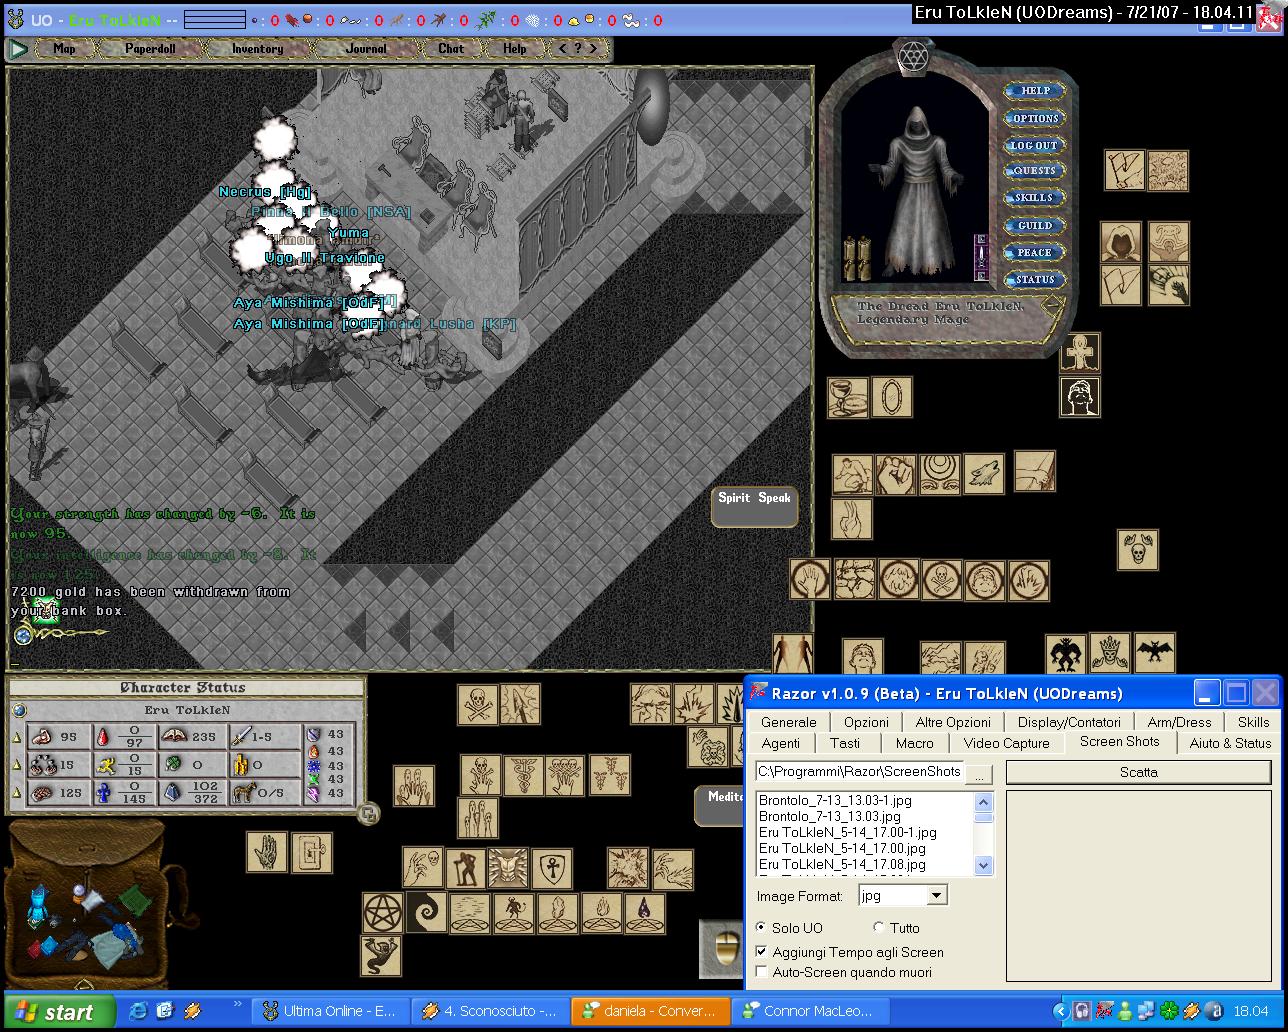This screenshot has width=1288, height=1032.
Task: Click the hooded figure ability icon
Action: tap(1121, 242)
